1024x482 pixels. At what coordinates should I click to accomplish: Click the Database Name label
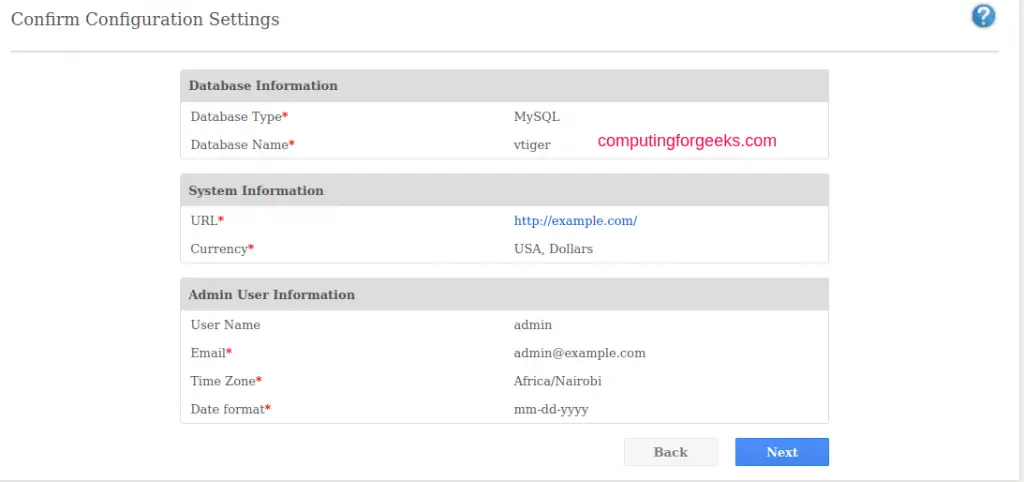pos(242,145)
